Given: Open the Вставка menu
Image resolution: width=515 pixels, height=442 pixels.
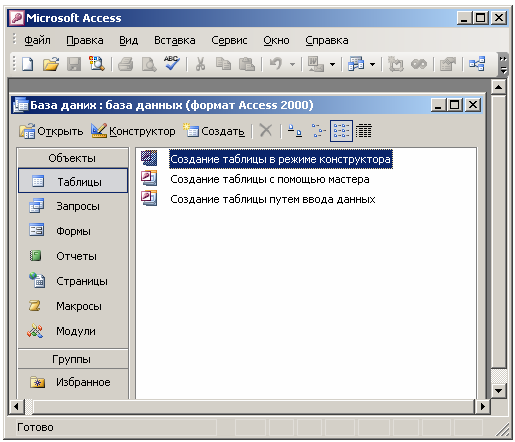Looking at the screenshot, I should (175, 40).
